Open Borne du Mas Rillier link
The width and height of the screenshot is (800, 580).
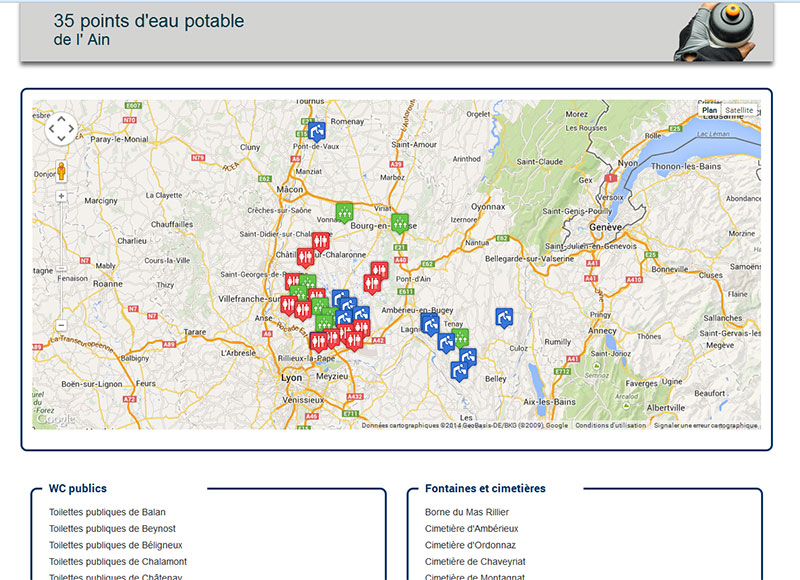[467, 512]
